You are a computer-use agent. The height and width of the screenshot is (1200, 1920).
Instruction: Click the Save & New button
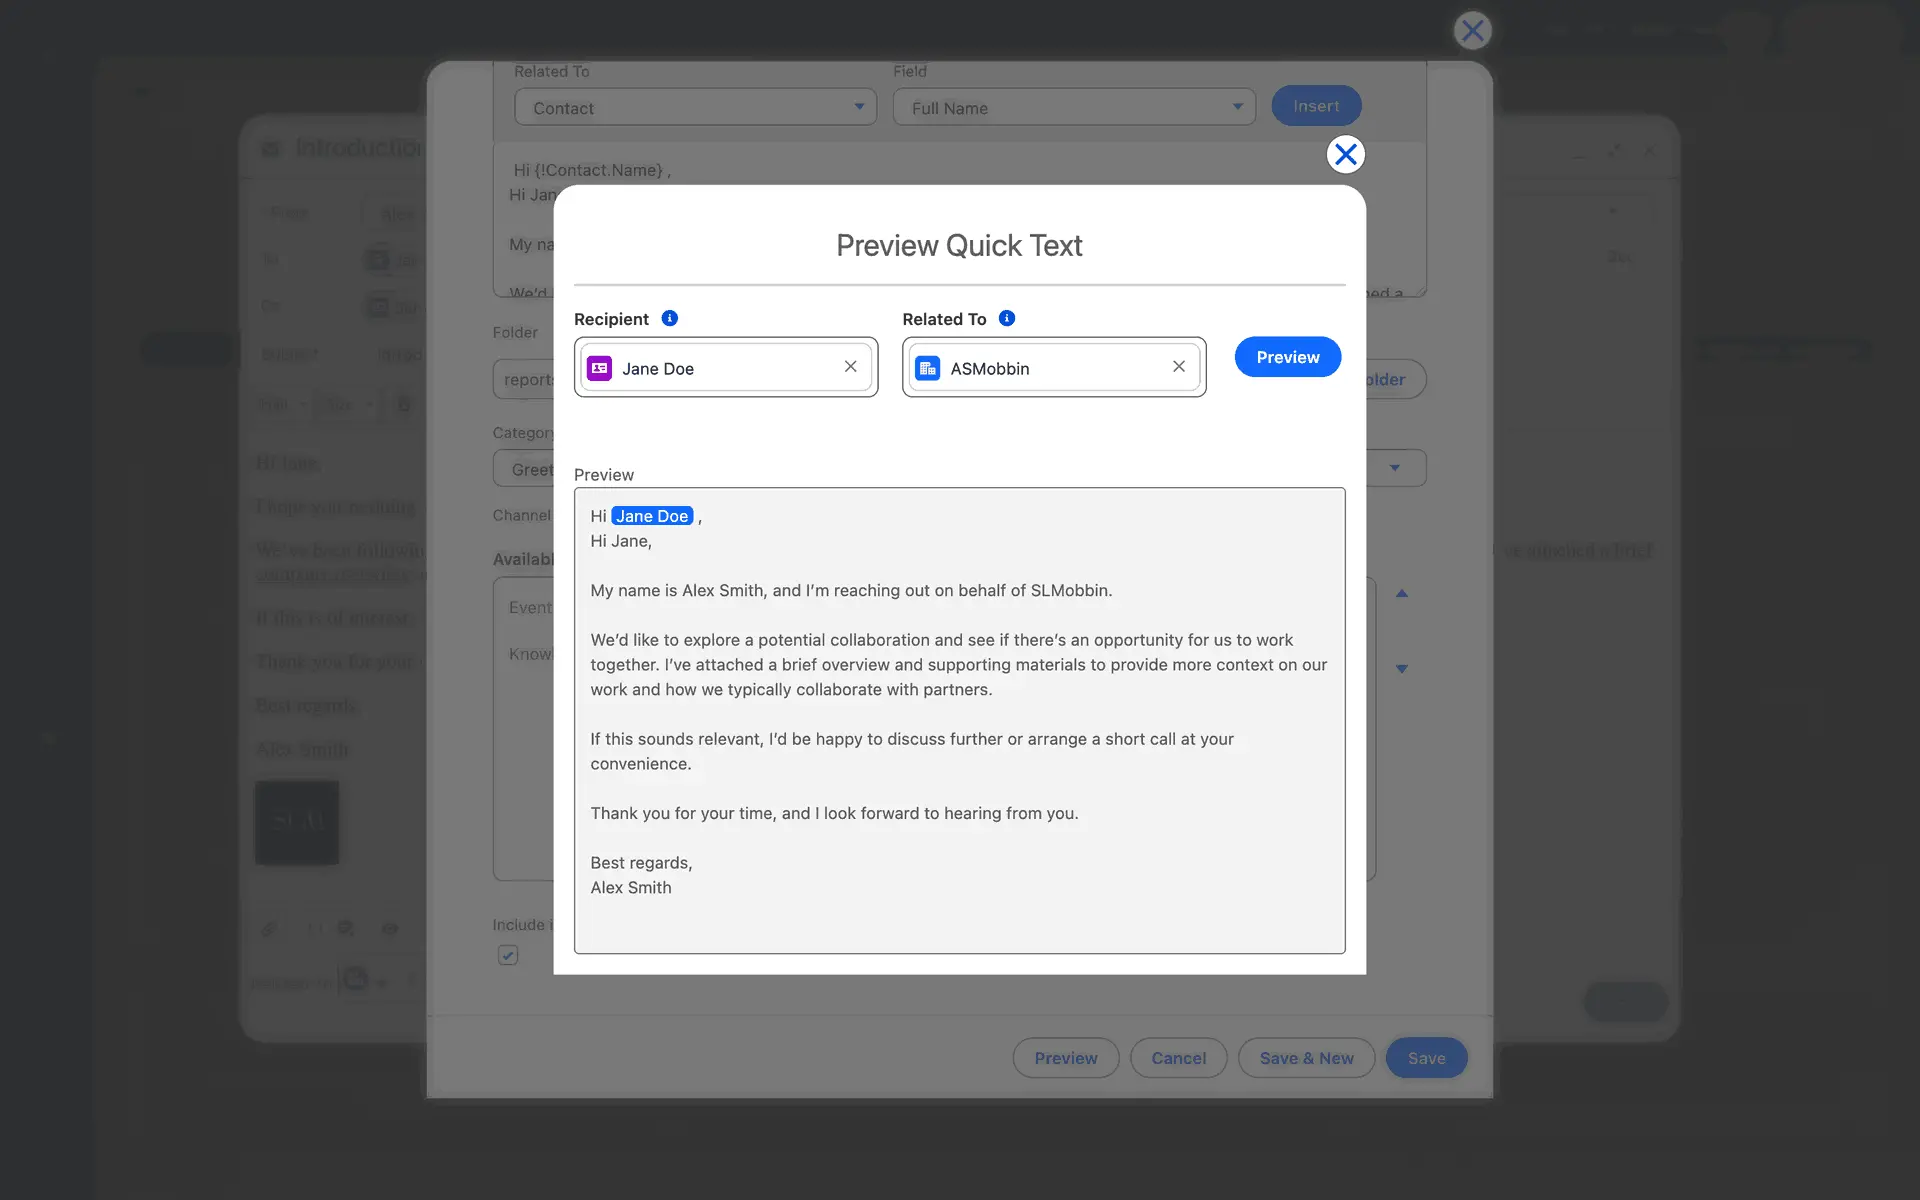(x=1306, y=1058)
